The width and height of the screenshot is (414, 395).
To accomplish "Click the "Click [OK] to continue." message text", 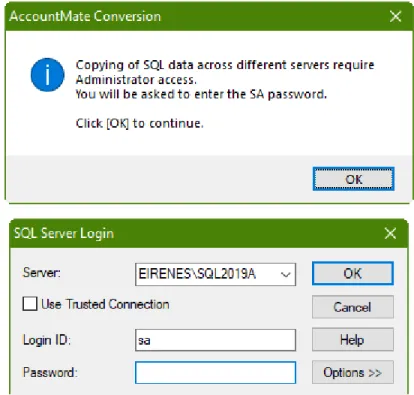I will click(139, 124).
